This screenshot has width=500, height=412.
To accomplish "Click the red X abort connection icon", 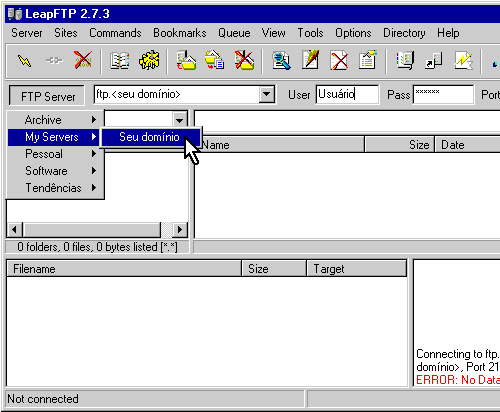I will pos(83,60).
